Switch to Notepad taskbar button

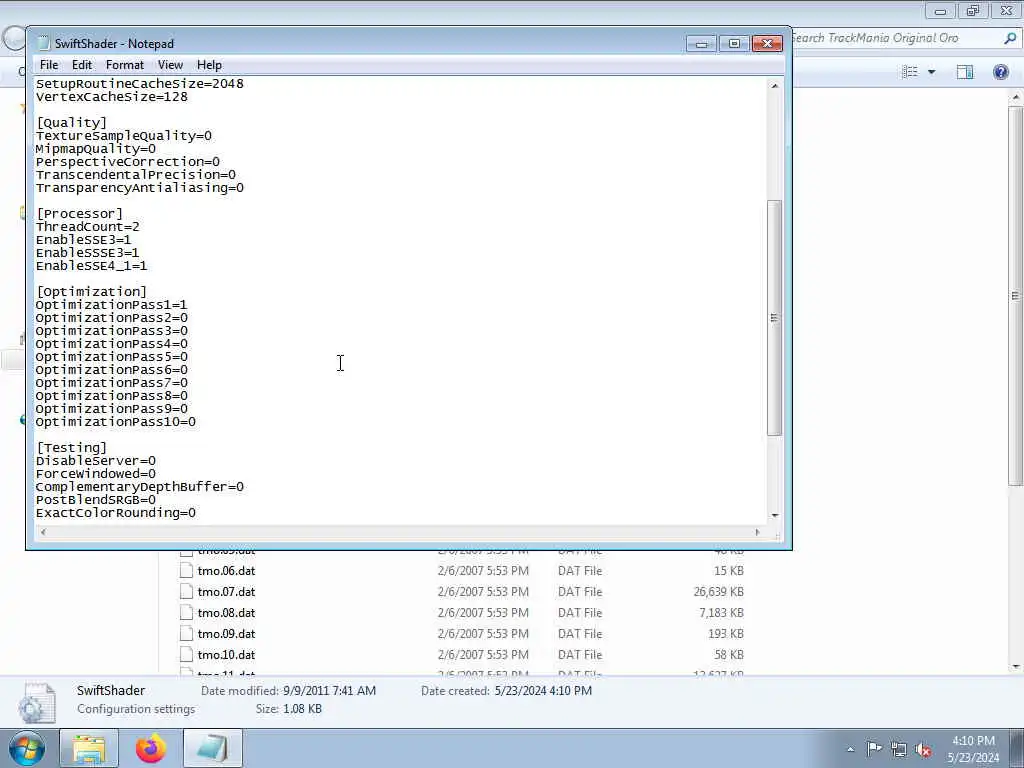pyautogui.click(x=213, y=748)
